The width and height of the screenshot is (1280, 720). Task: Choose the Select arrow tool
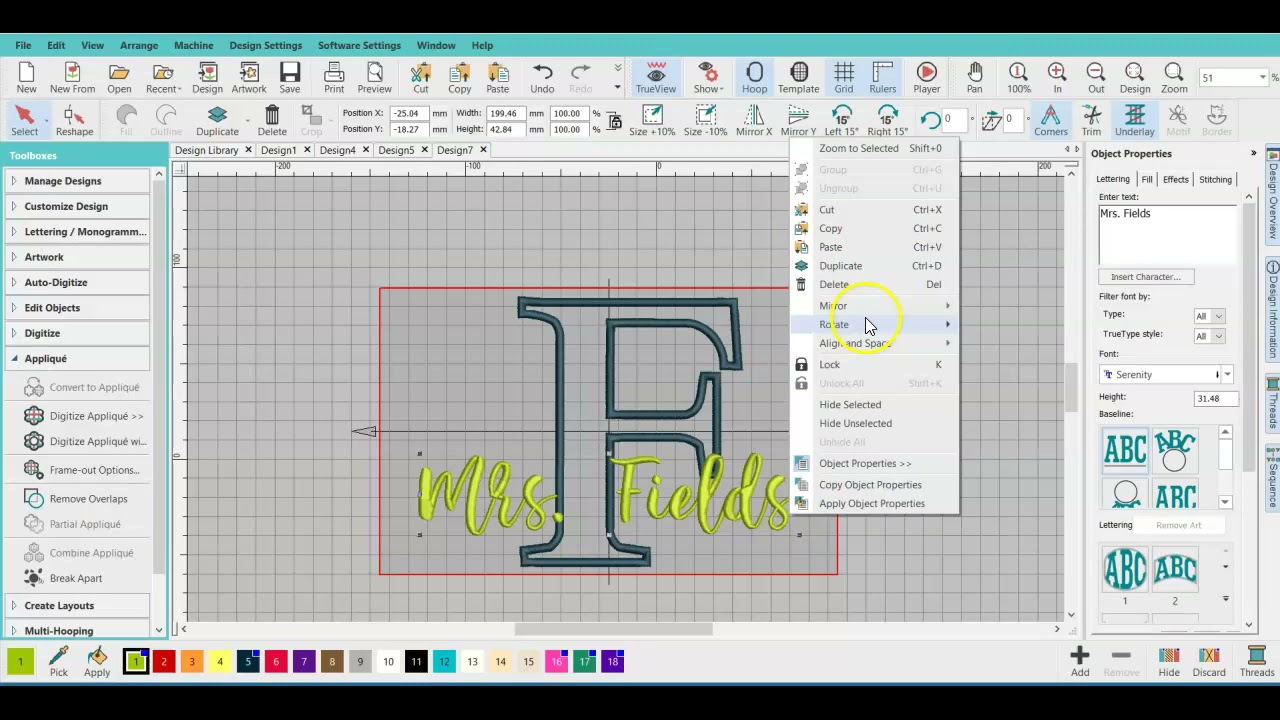click(25, 121)
